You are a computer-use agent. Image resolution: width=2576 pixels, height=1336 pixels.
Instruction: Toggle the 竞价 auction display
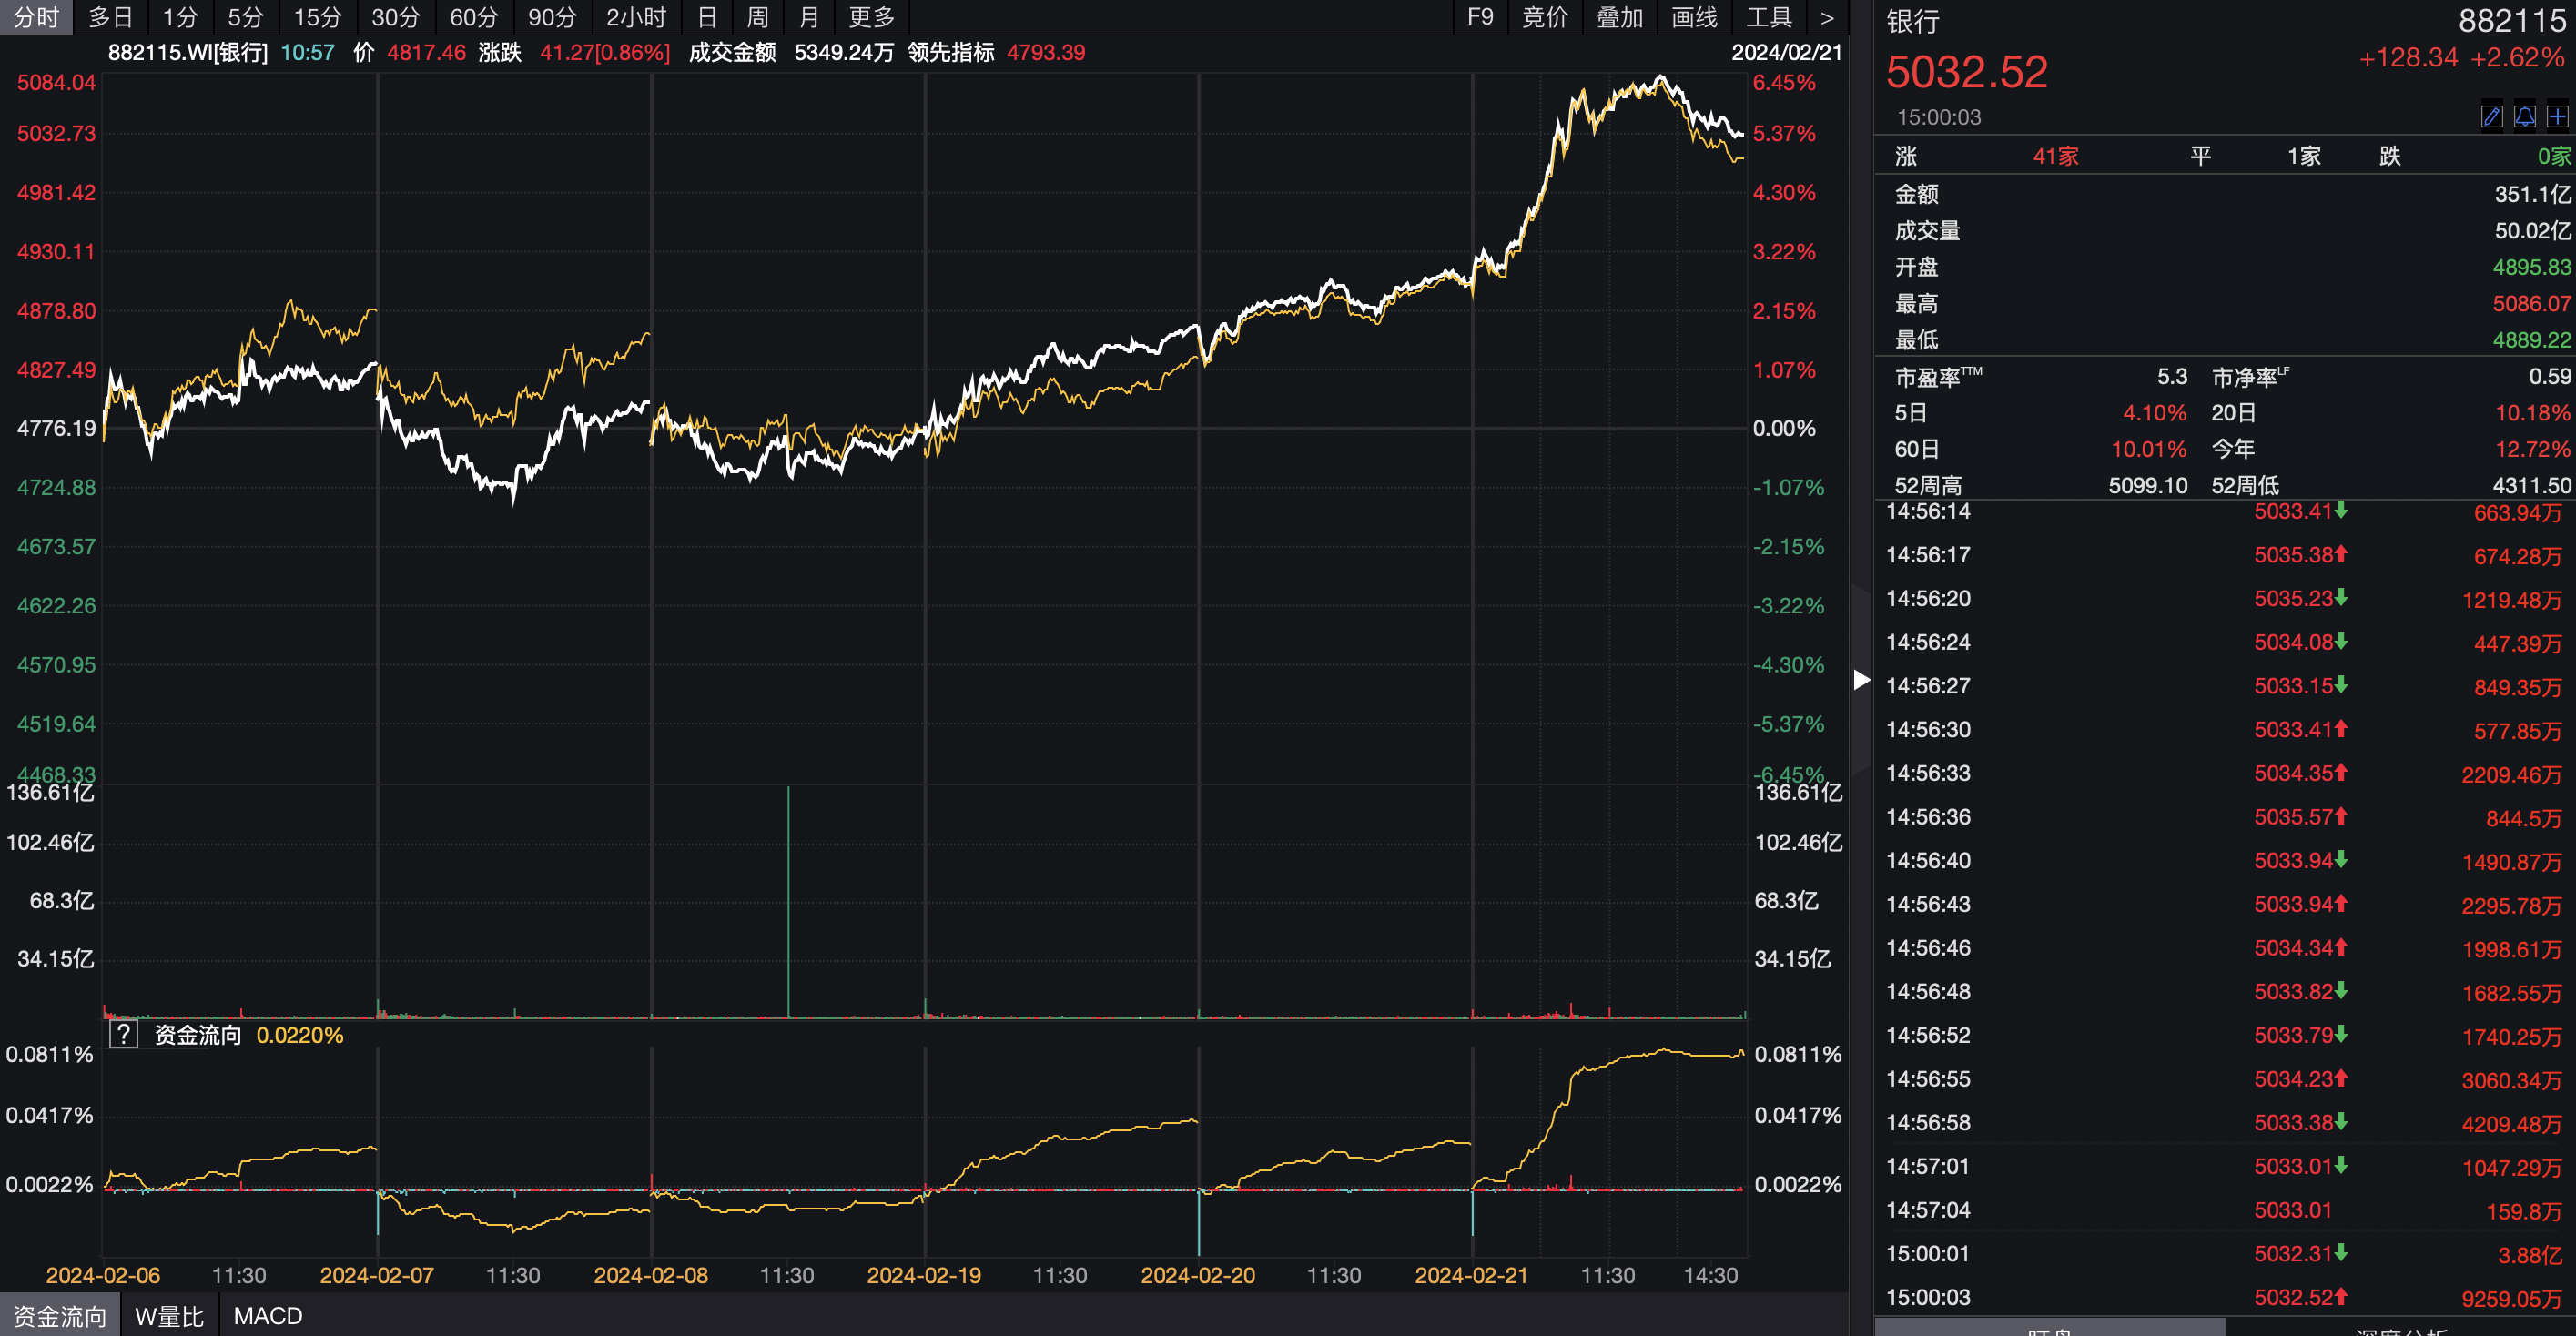coord(1544,17)
